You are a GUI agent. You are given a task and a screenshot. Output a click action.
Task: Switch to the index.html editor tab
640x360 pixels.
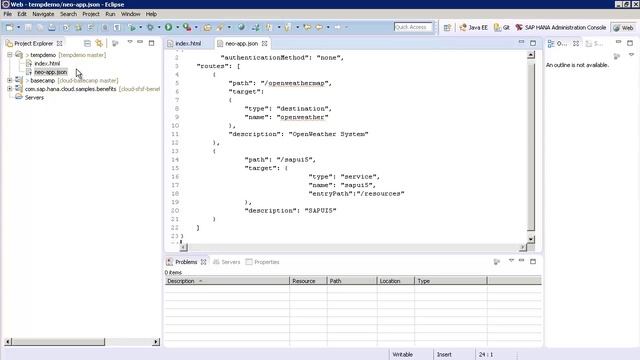pyautogui.click(x=188, y=43)
